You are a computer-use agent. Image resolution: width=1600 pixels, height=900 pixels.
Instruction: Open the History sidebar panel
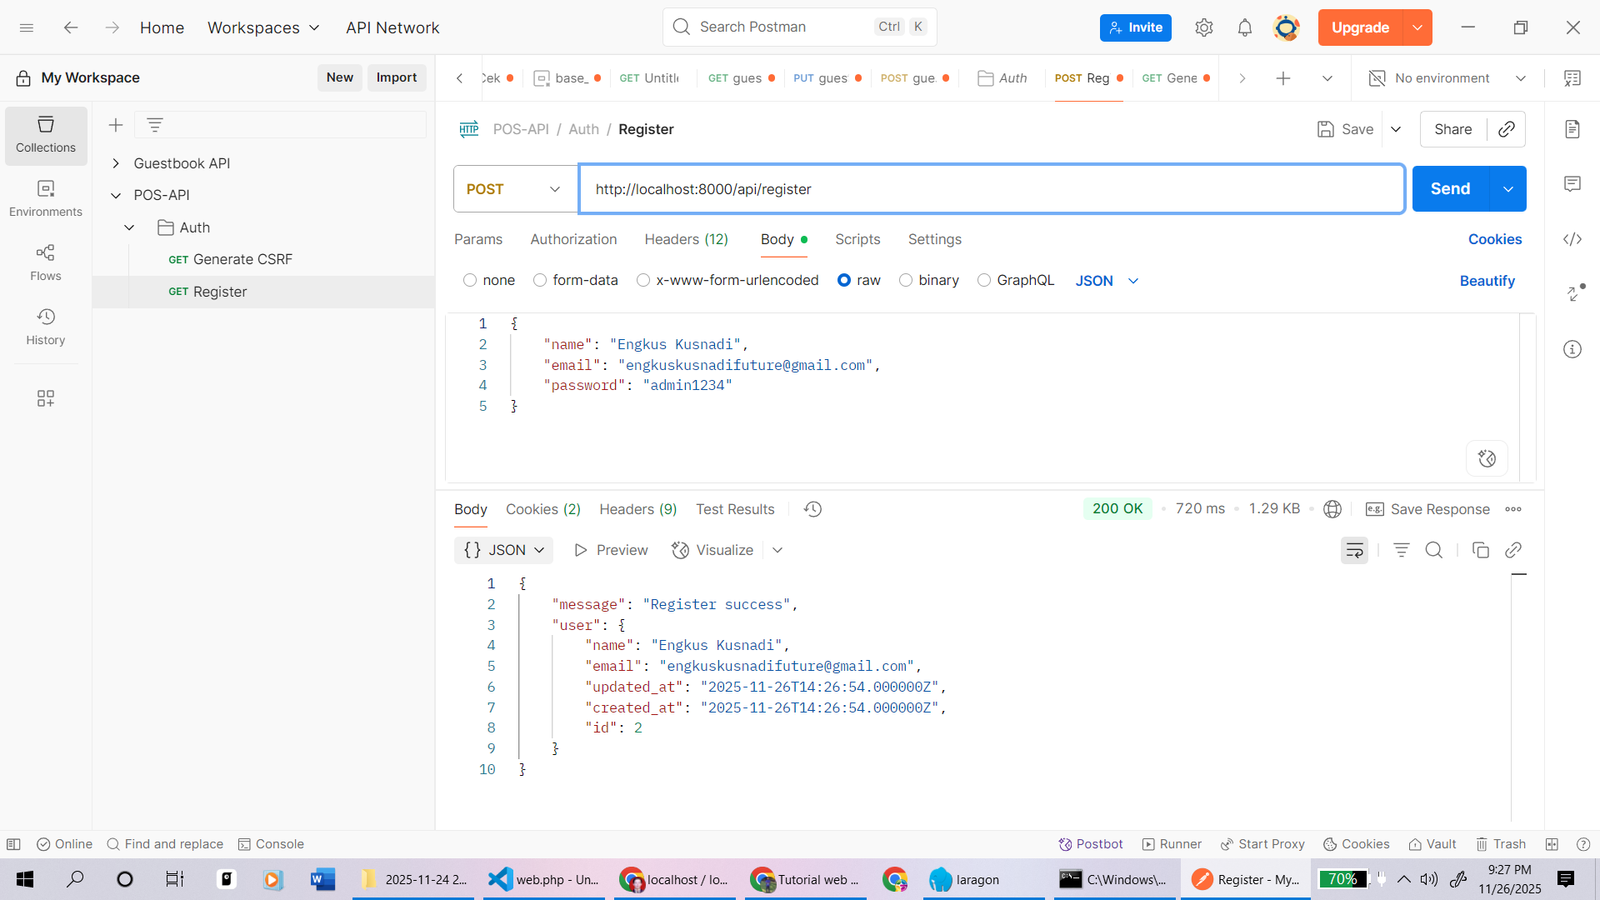(46, 327)
